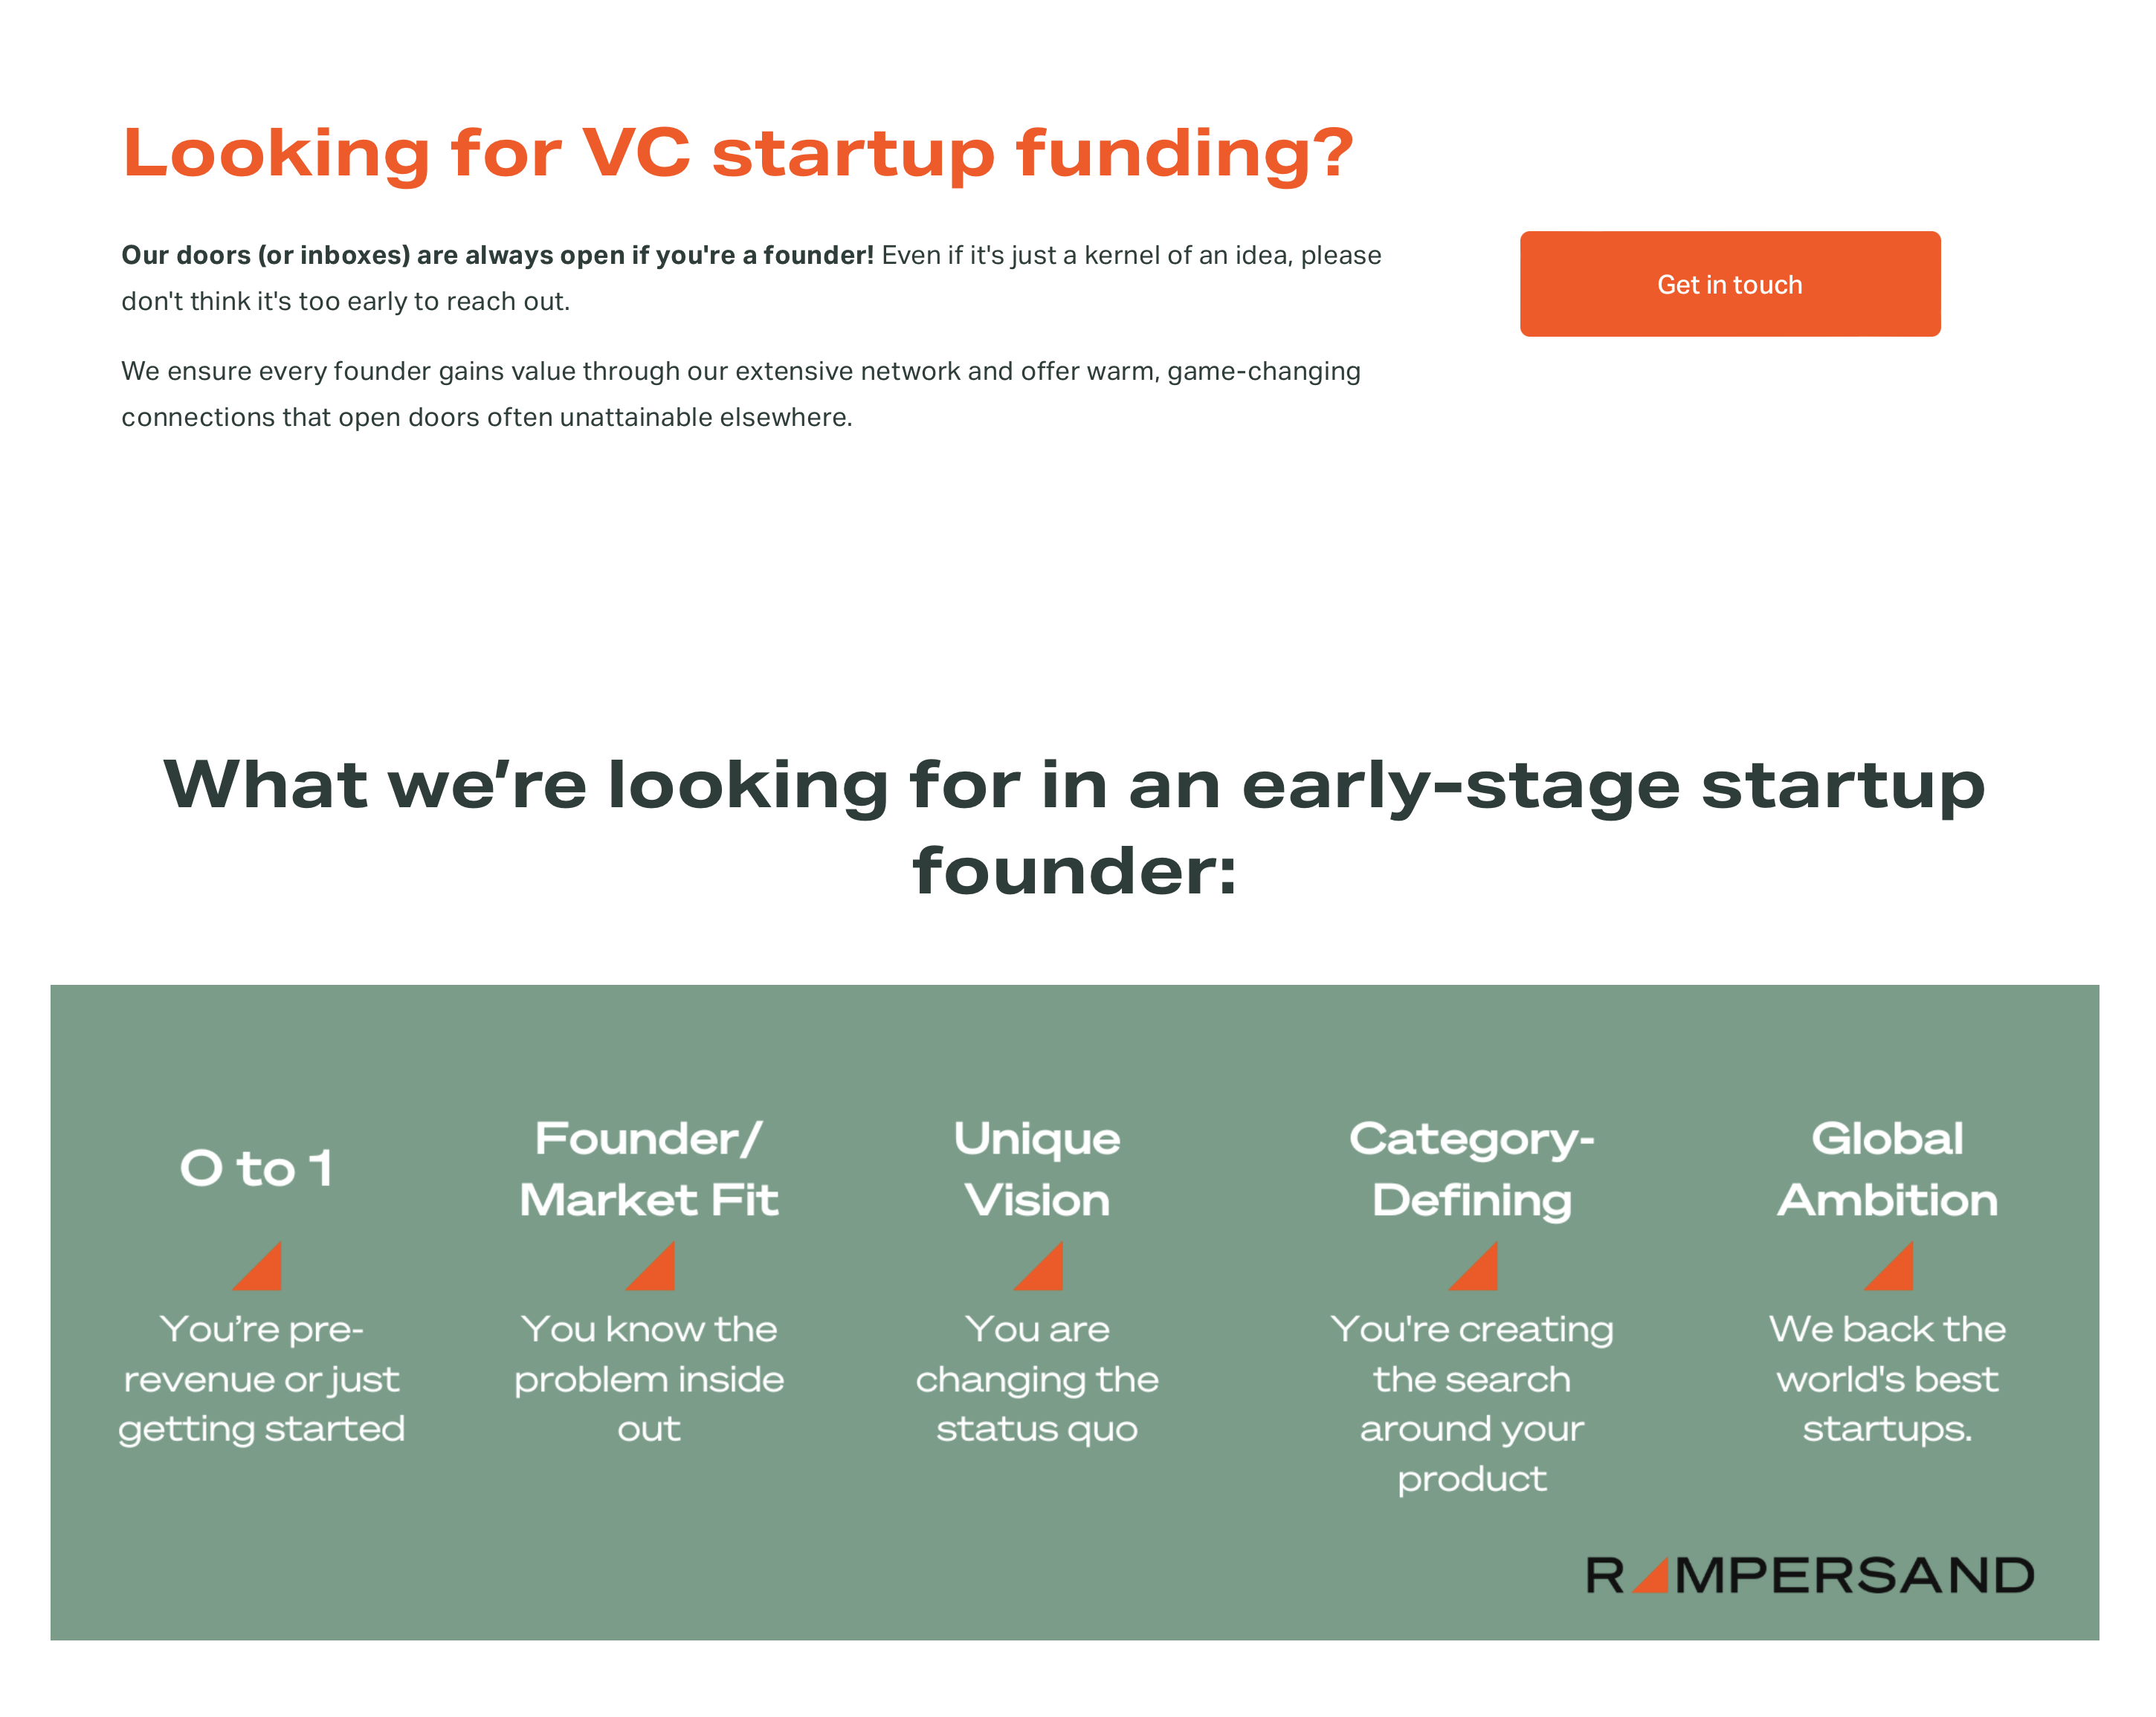Click the 'Global Ambition' column title
This screenshot has height=1717, width=2156.
point(1888,1169)
